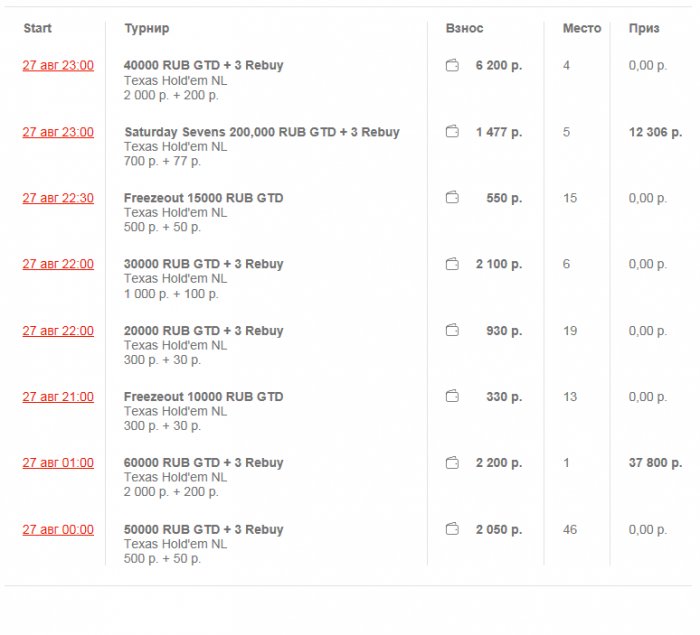
Task: Click the Приз column header
Action: (x=644, y=28)
